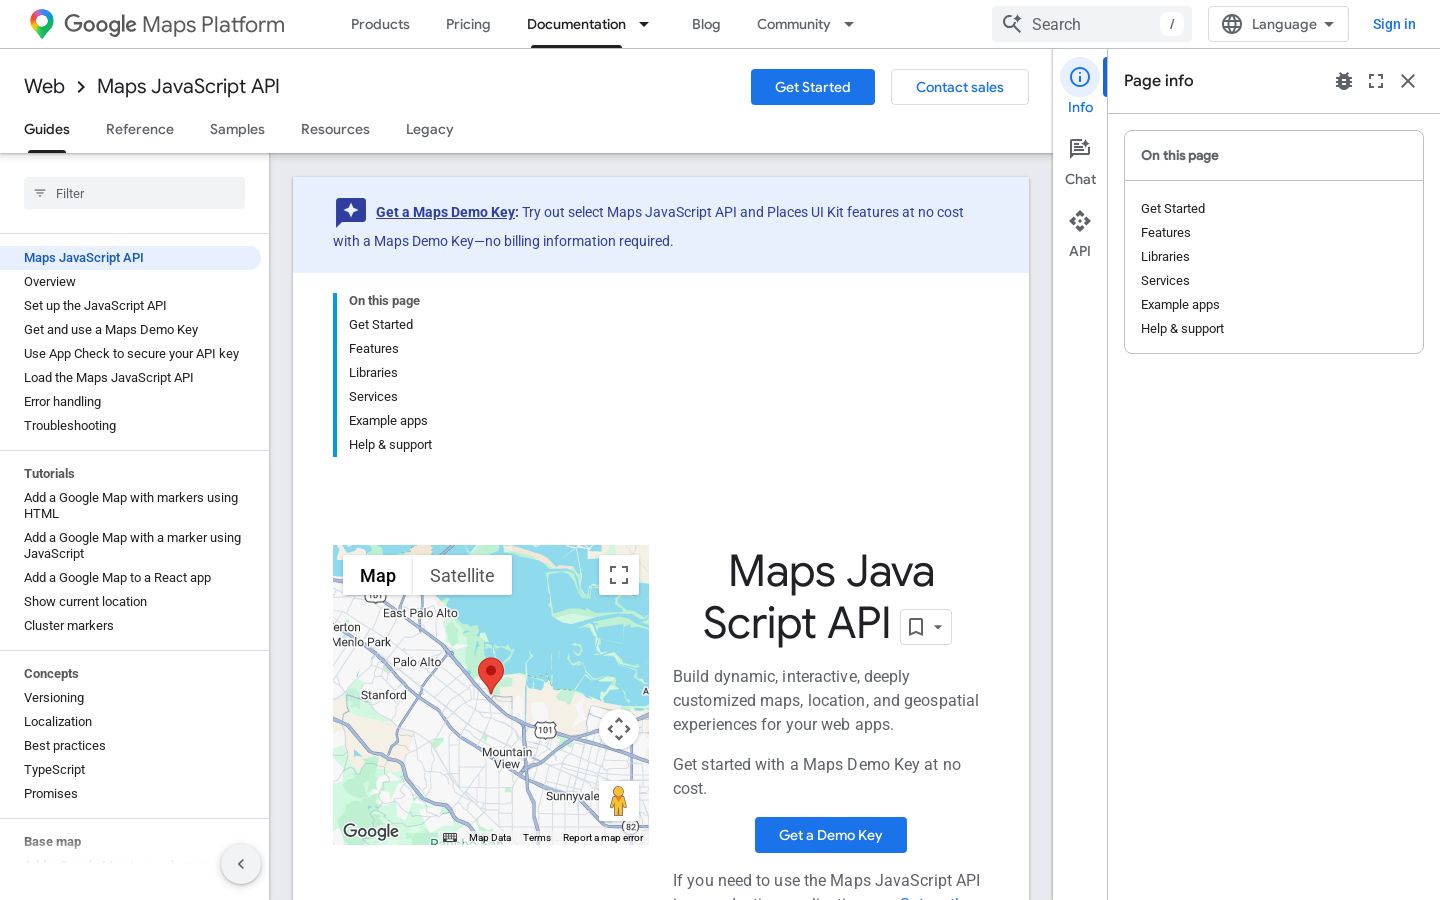This screenshot has height=900, width=1440.
Task: Click the Web breadcrumb link
Action: point(44,87)
